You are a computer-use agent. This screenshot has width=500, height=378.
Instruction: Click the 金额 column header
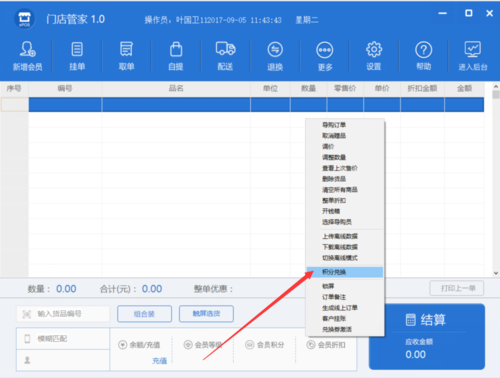point(464,88)
